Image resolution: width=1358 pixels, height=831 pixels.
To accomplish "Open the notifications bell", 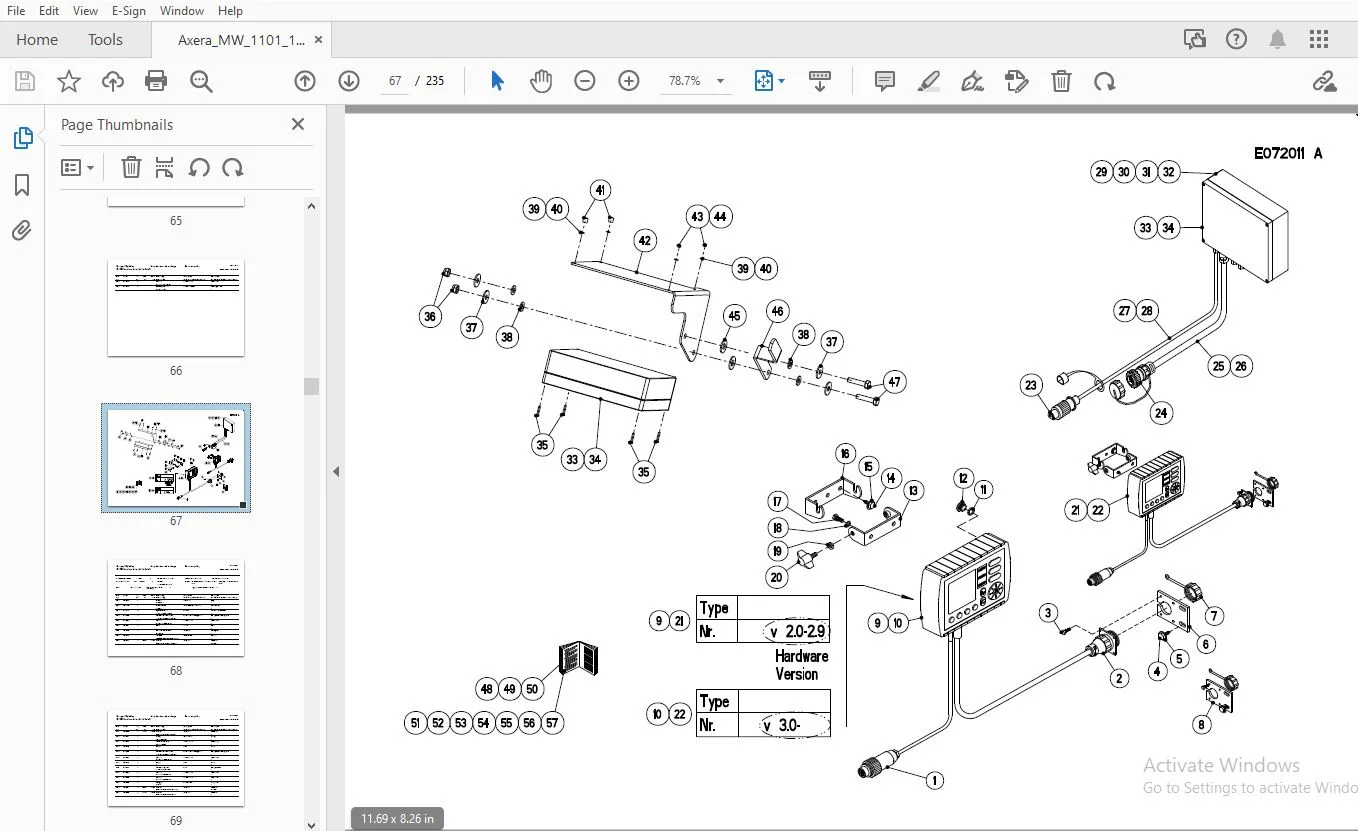I will tap(1277, 39).
